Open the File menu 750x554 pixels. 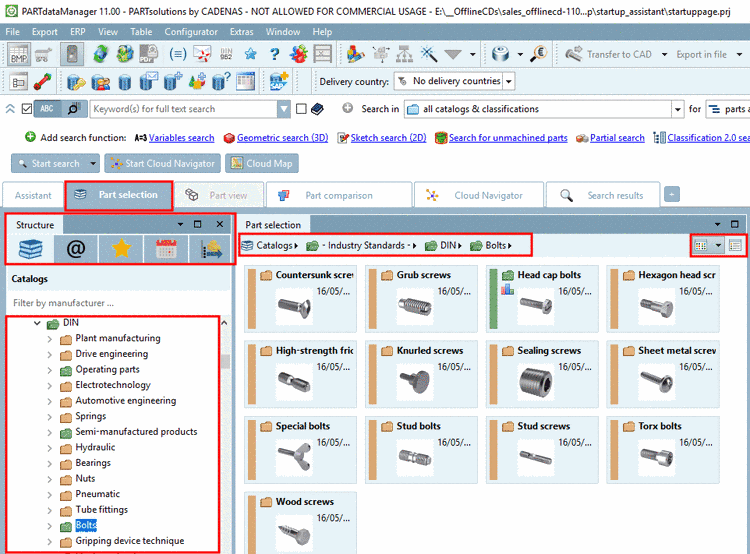12,32
